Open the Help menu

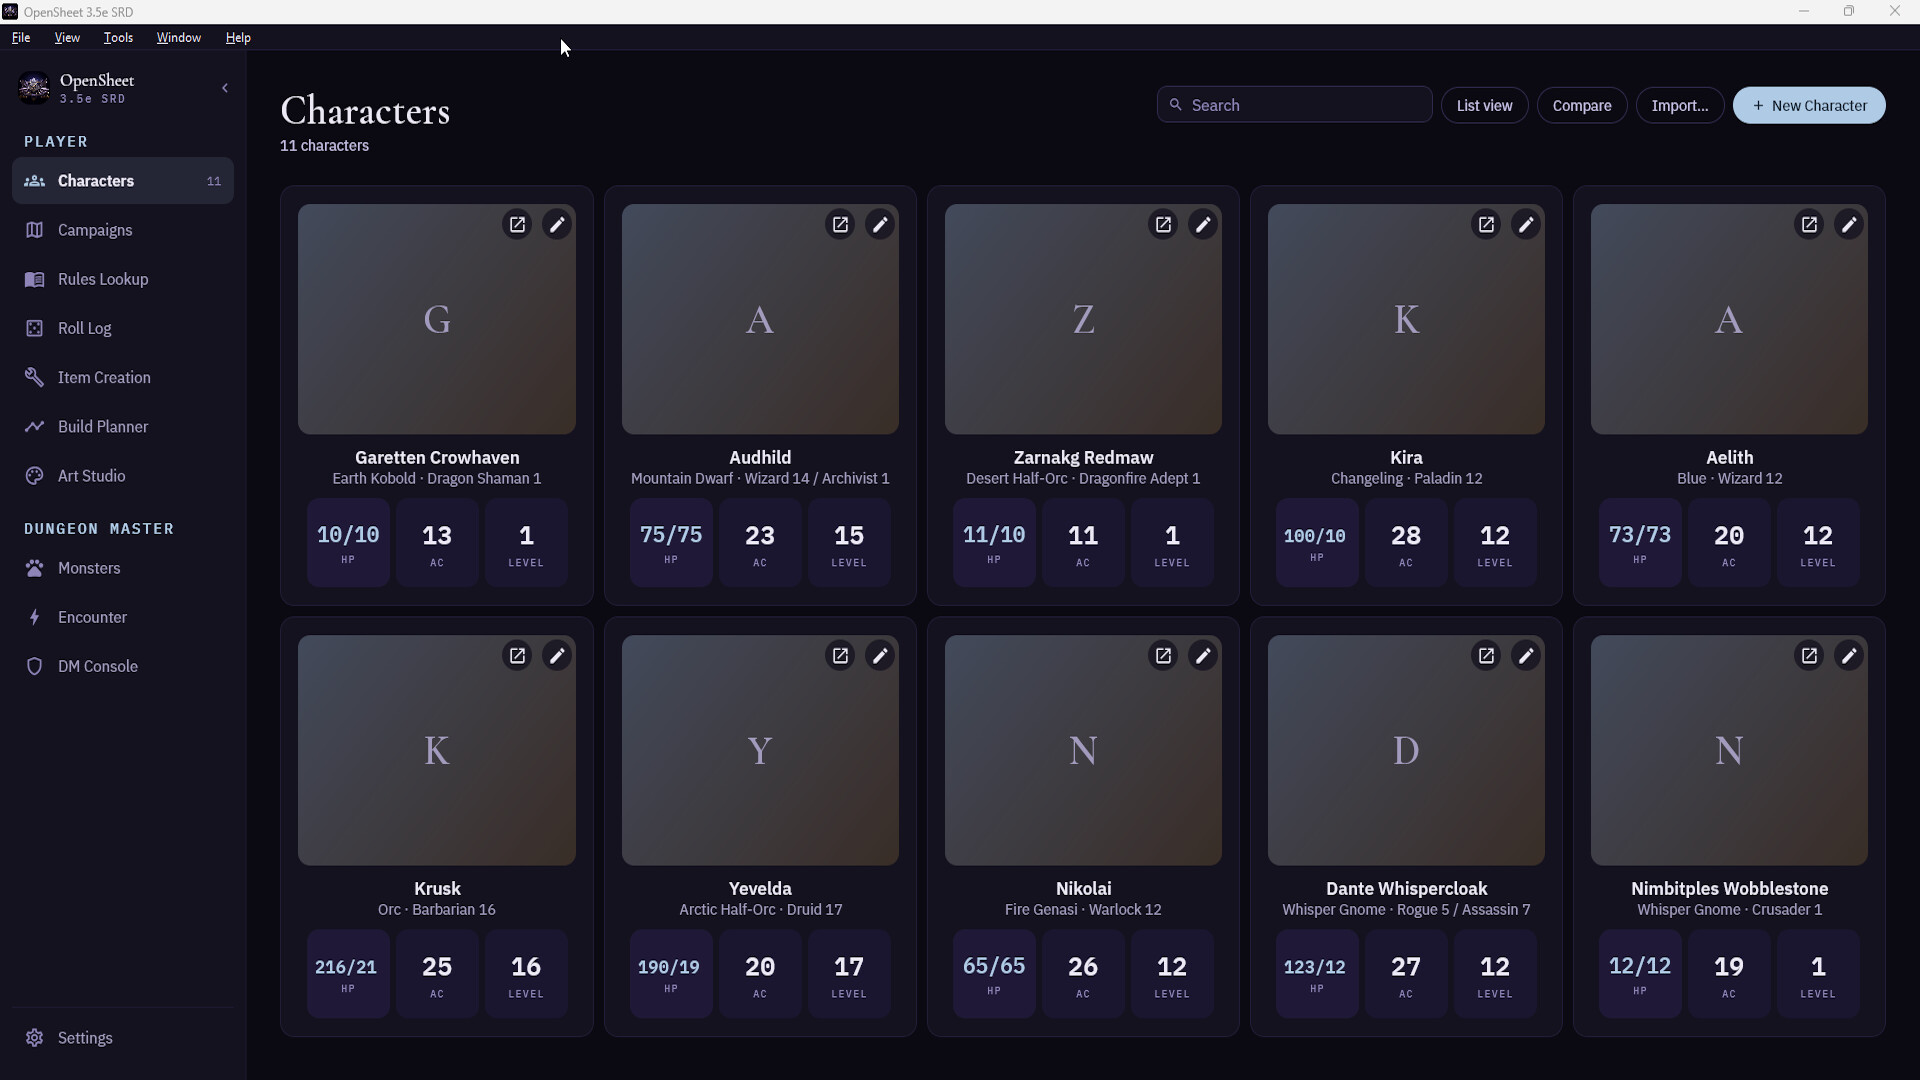click(x=238, y=37)
